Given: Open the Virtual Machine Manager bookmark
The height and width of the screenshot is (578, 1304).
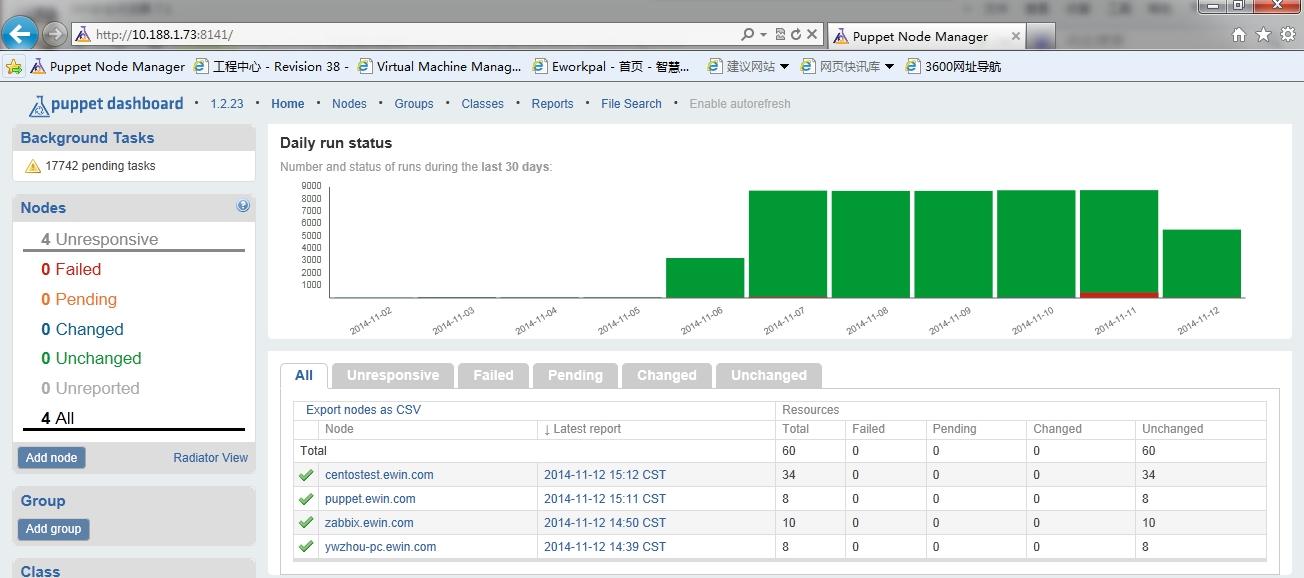Looking at the screenshot, I should 439,67.
